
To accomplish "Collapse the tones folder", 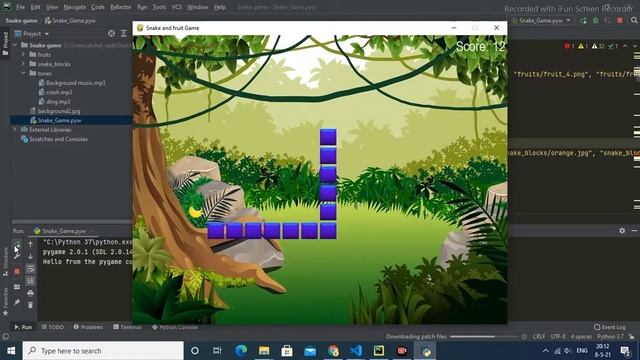I will [x=23, y=73].
